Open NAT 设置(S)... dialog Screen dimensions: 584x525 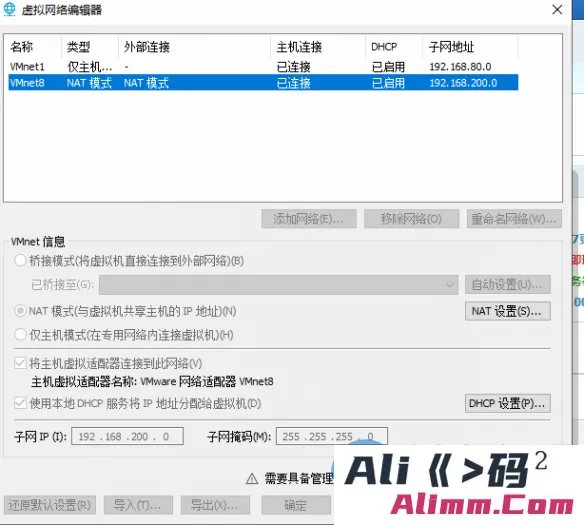tap(508, 311)
